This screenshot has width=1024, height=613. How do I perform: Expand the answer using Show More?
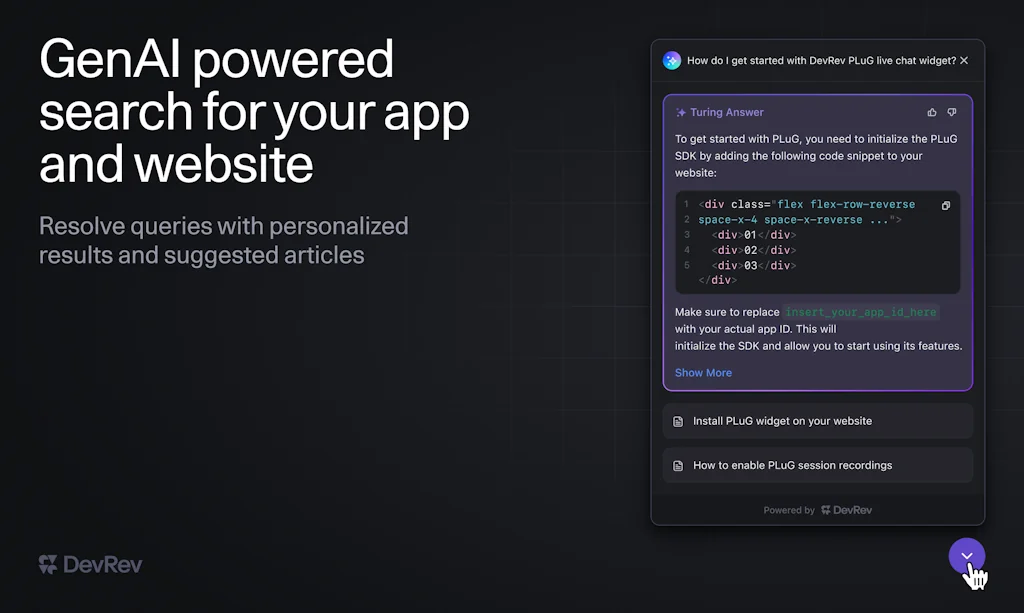pos(703,372)
